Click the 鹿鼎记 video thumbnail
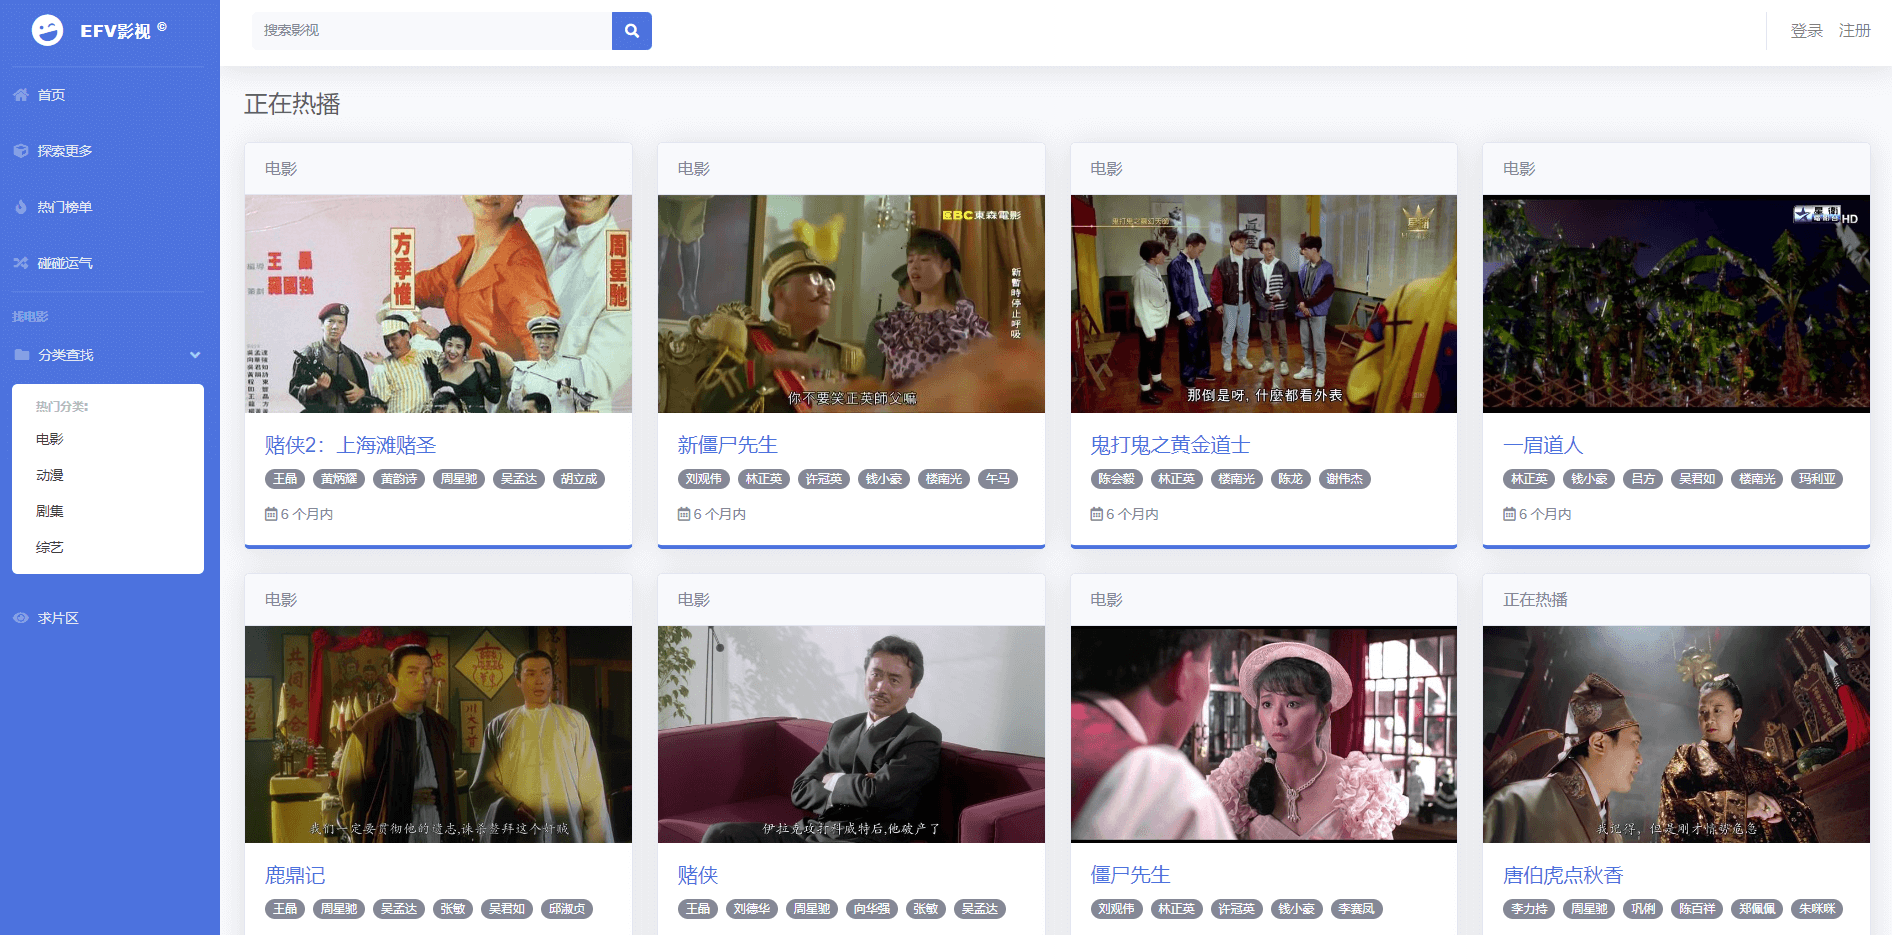Screen dimensions: 1892x935 438,734
